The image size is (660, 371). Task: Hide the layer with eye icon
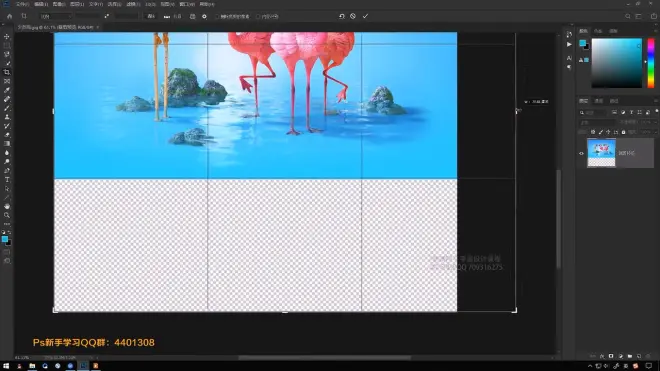tap(581, 153)
